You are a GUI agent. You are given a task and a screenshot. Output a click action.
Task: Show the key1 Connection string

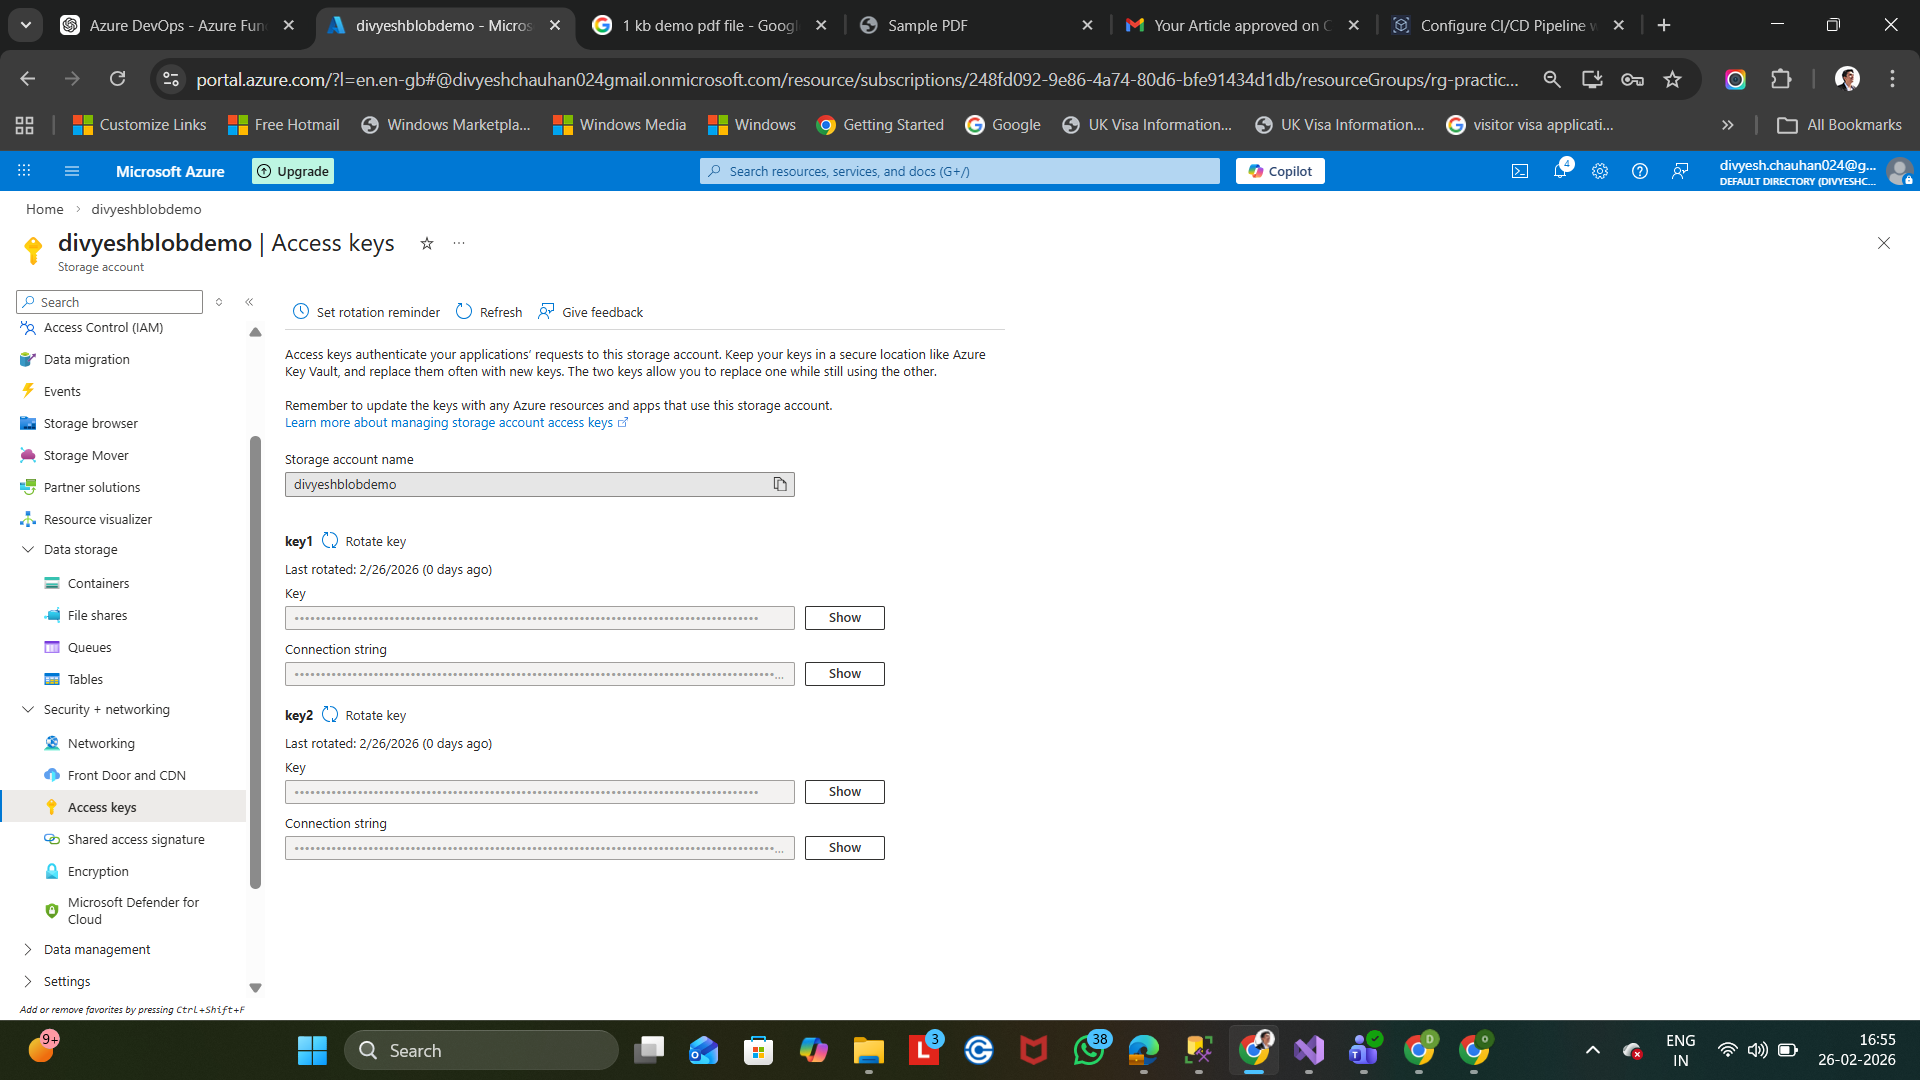(844, 674)
